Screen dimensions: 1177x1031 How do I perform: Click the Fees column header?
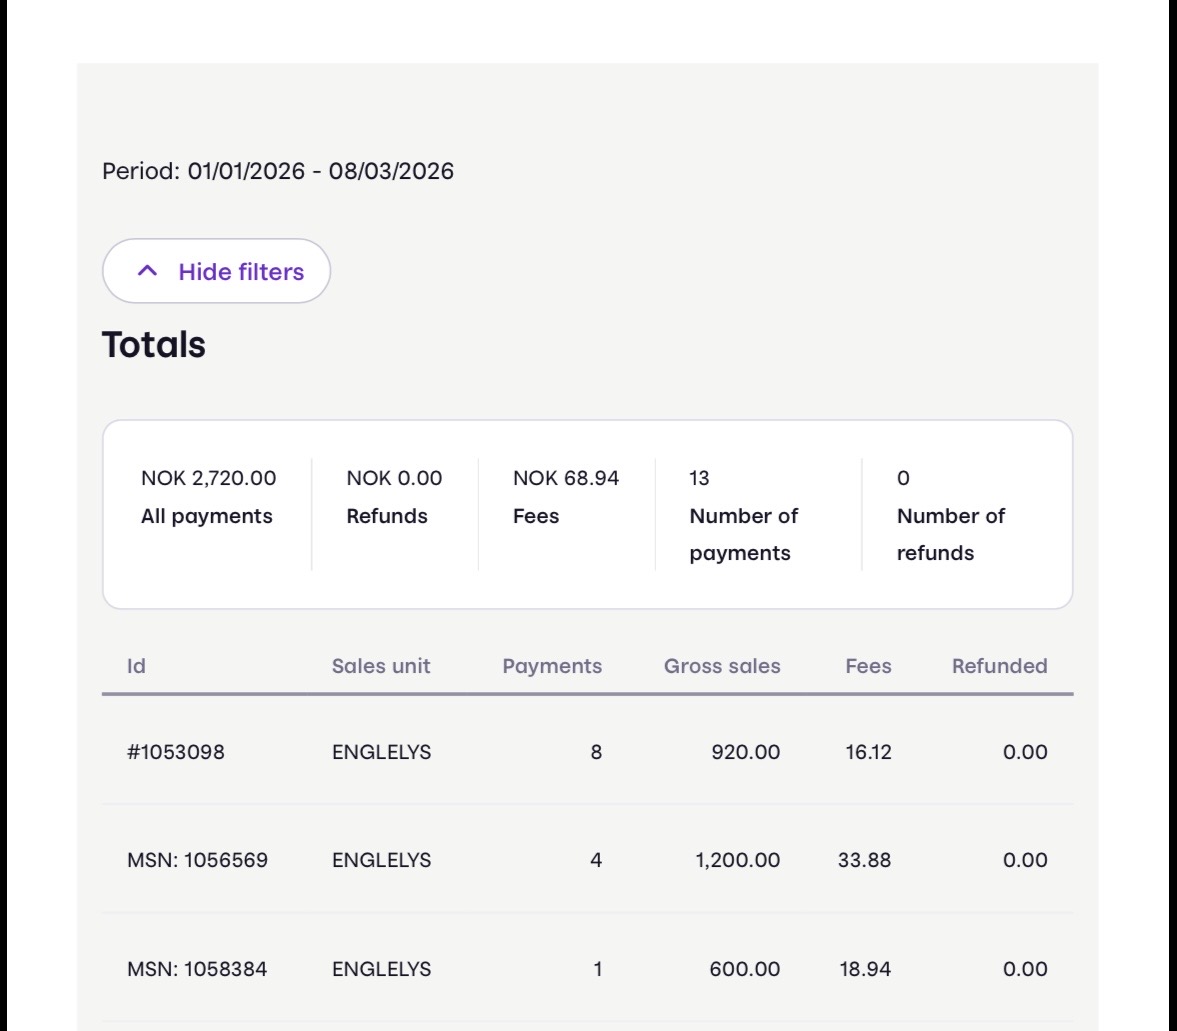tap(868, 666)
